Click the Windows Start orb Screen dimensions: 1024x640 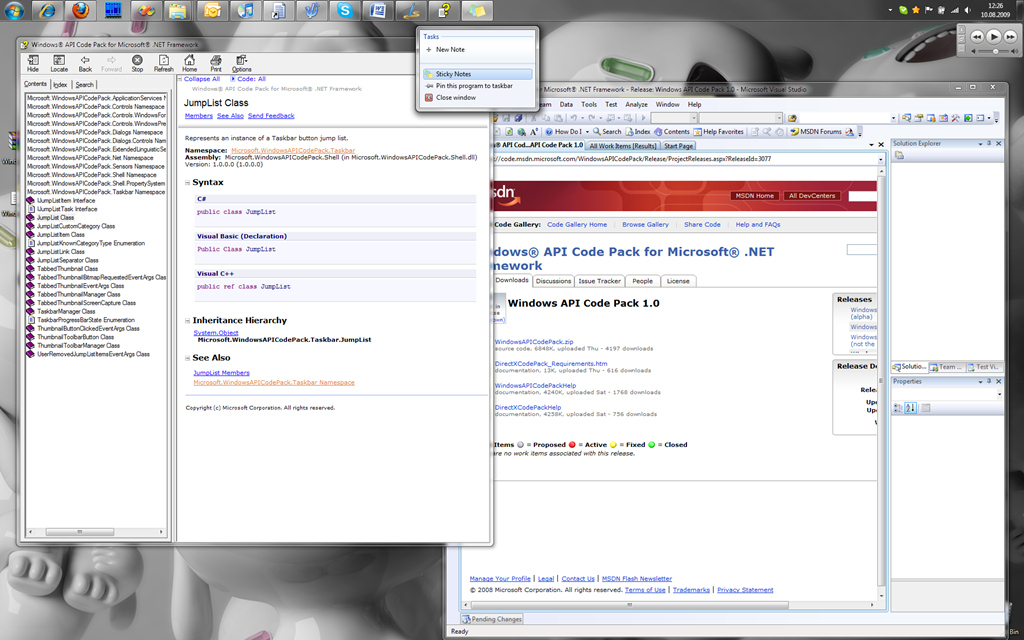(x=14, y=10)
